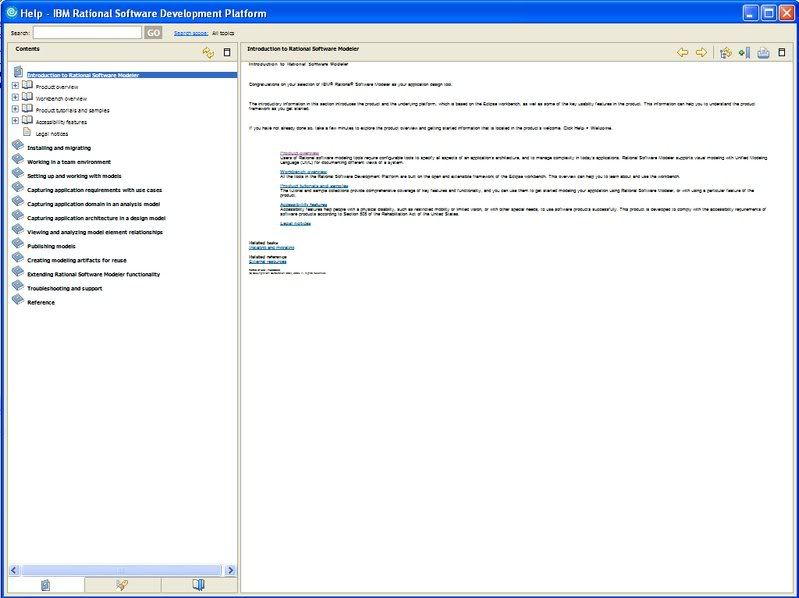Show current topic in table of contents
This screenshot has width=799, height=598.
coord(726,52)
